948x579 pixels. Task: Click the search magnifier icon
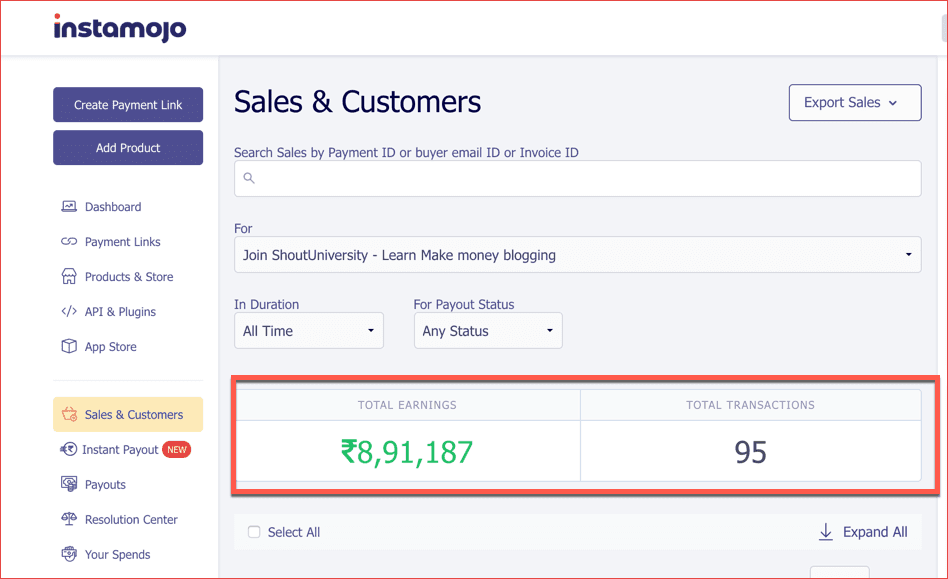[x=250, y=178]
